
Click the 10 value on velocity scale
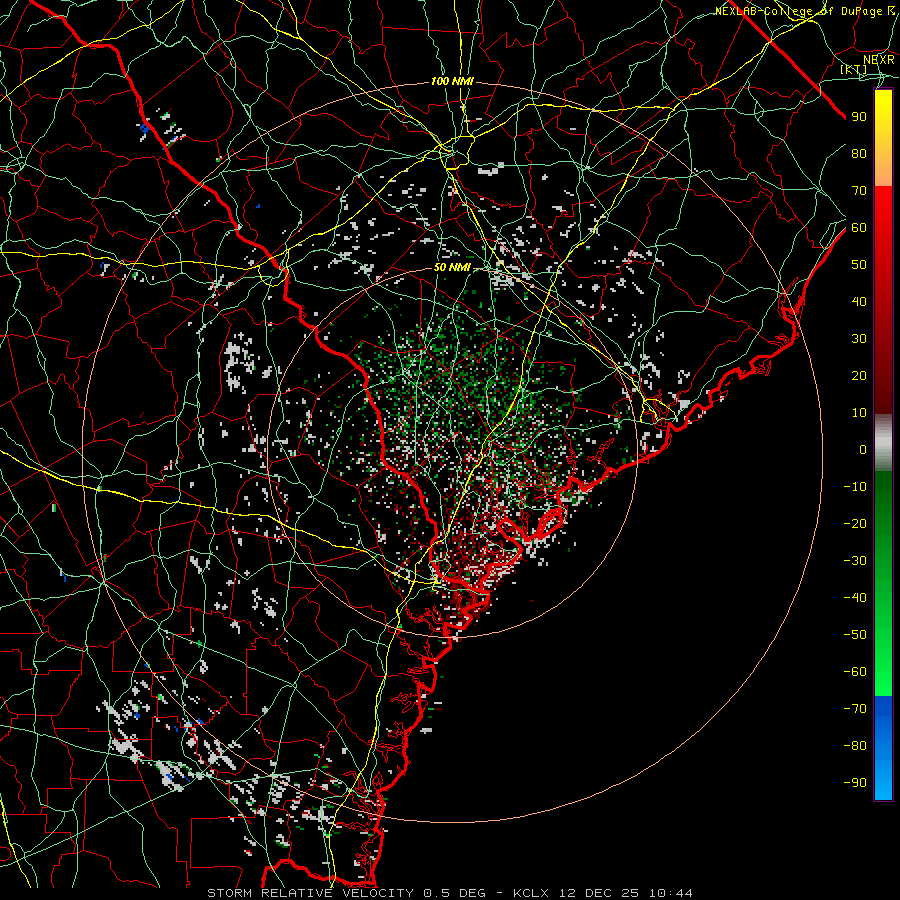[x=859, y=413]
